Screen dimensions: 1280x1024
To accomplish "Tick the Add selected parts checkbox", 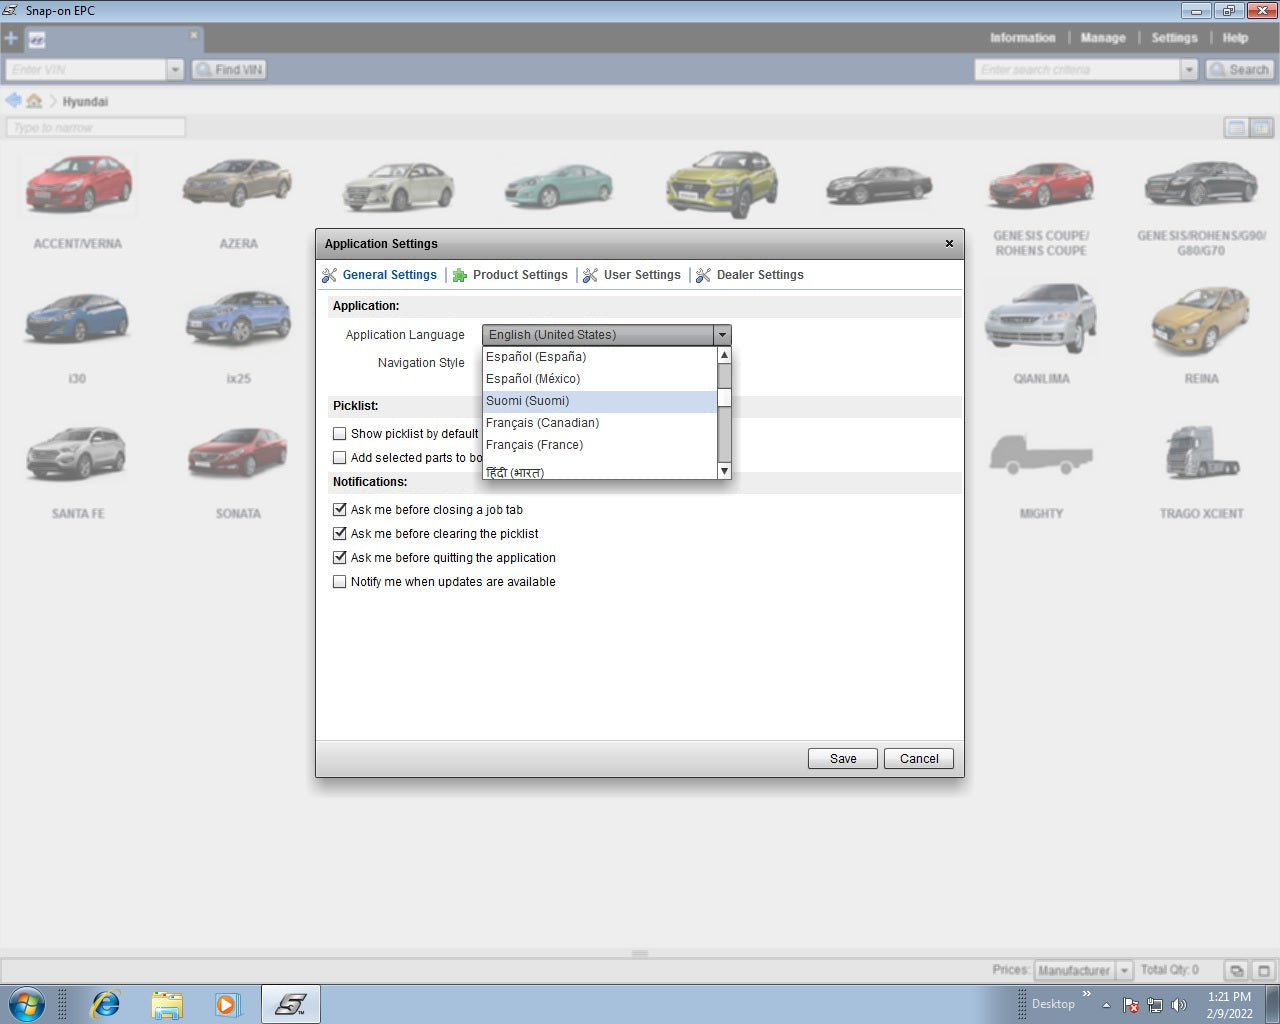I will tap(339, 458).
